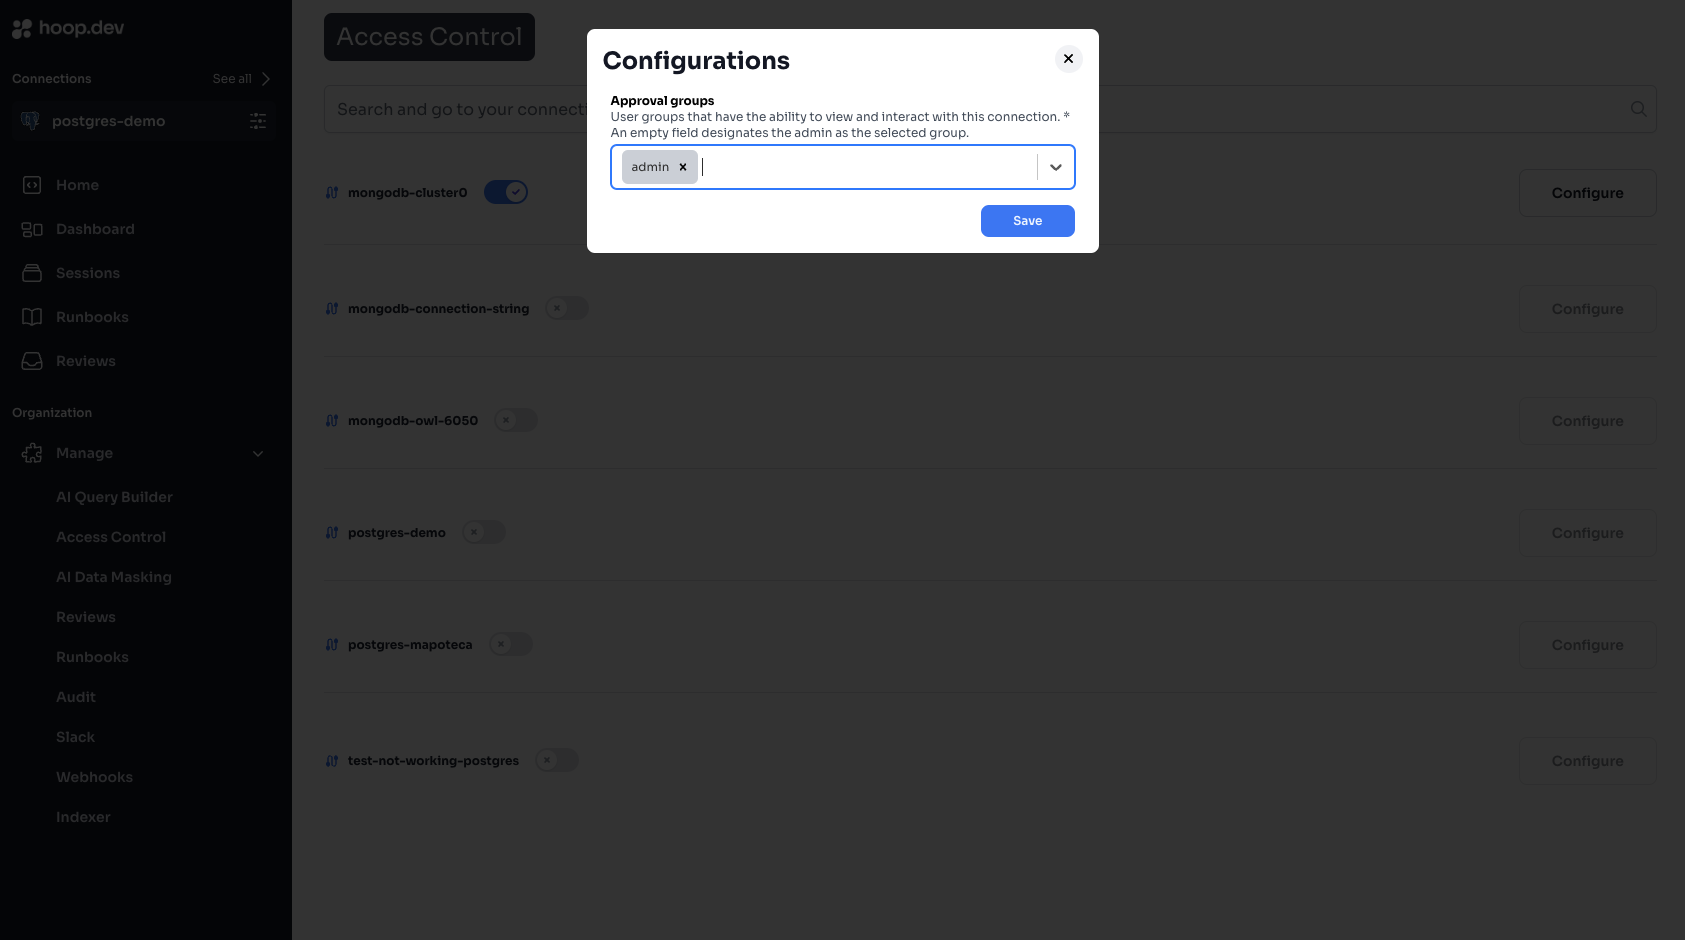Click the hoop.dev logo
The image size is (1685, 940).
tap(67, 27)
